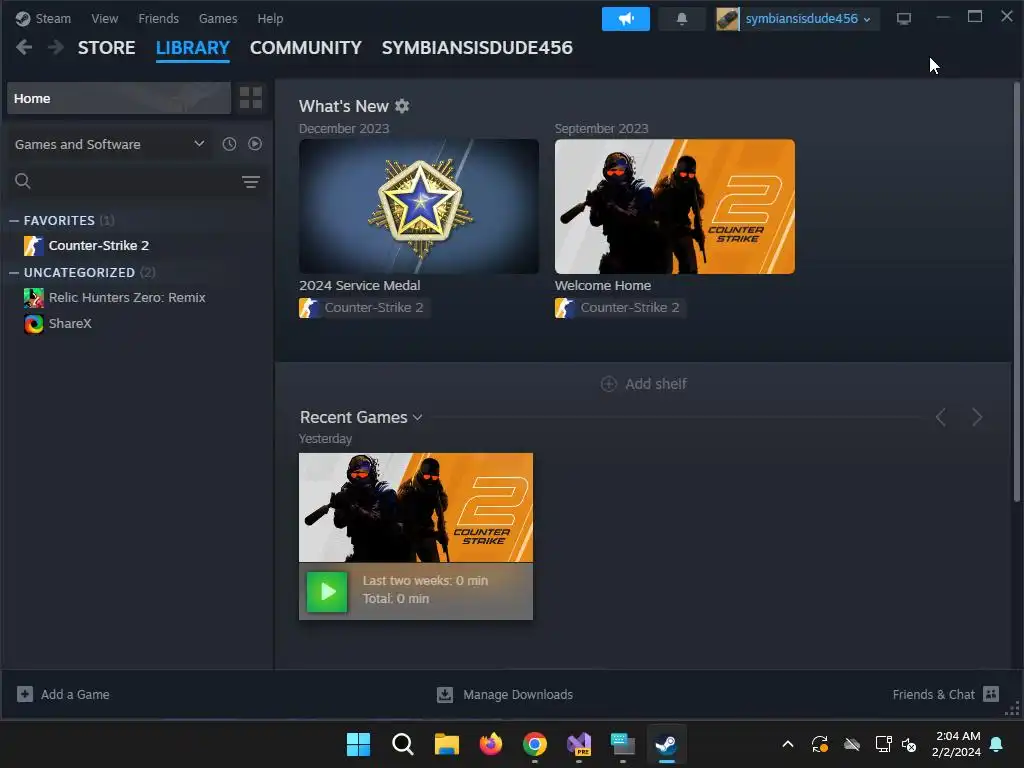This screenshot has width=1024, height=768.
Task: Open the SYMBIANSISDUDE456 profile tab
Action: (x=477, y=48)
